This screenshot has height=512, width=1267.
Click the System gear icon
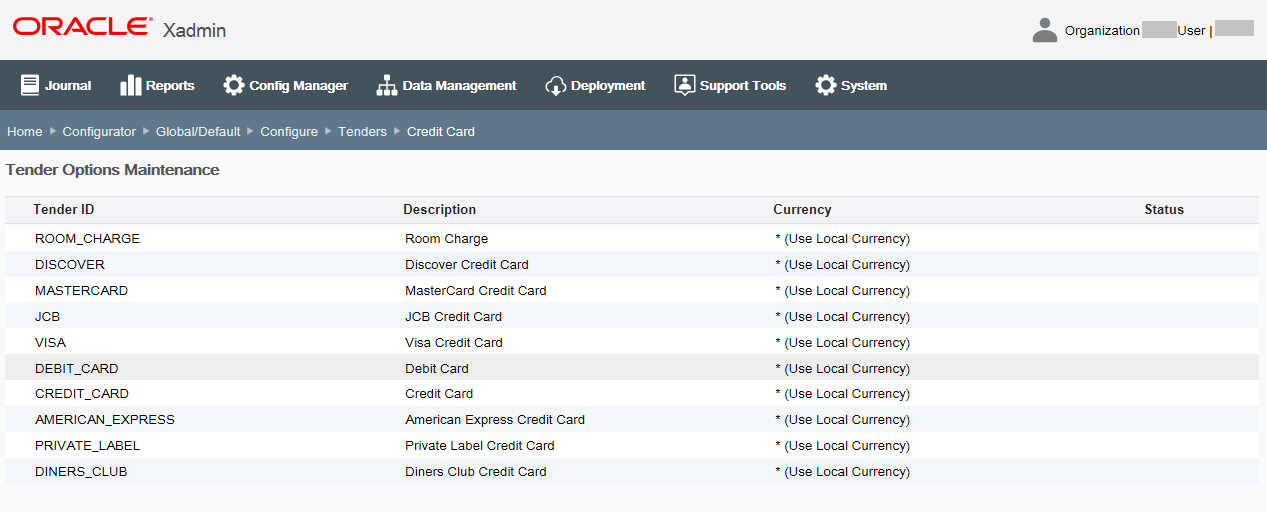(x=825, y=85)
